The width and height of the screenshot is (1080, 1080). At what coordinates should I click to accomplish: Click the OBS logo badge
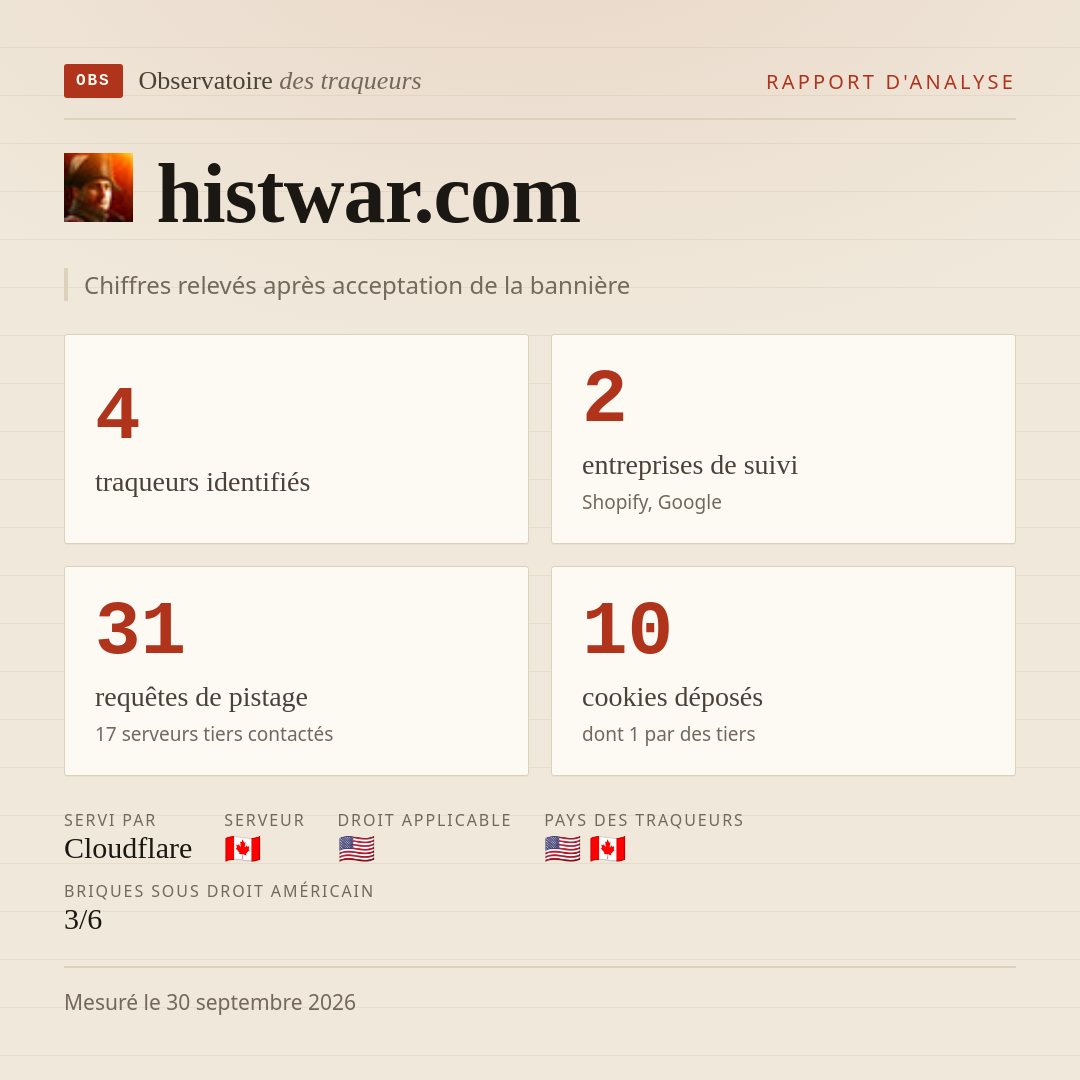(x=94, y=81)
